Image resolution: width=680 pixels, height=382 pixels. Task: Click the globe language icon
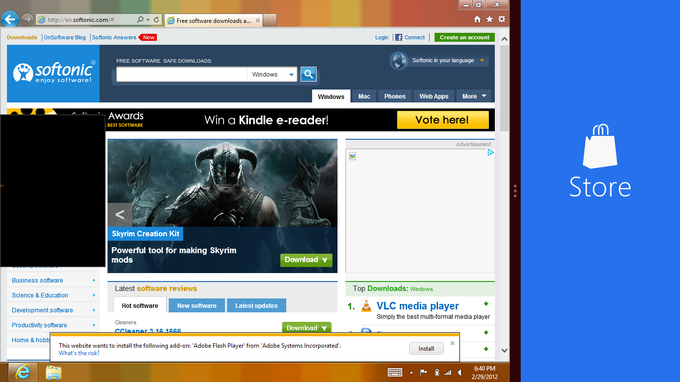click(x=398, y=61)
